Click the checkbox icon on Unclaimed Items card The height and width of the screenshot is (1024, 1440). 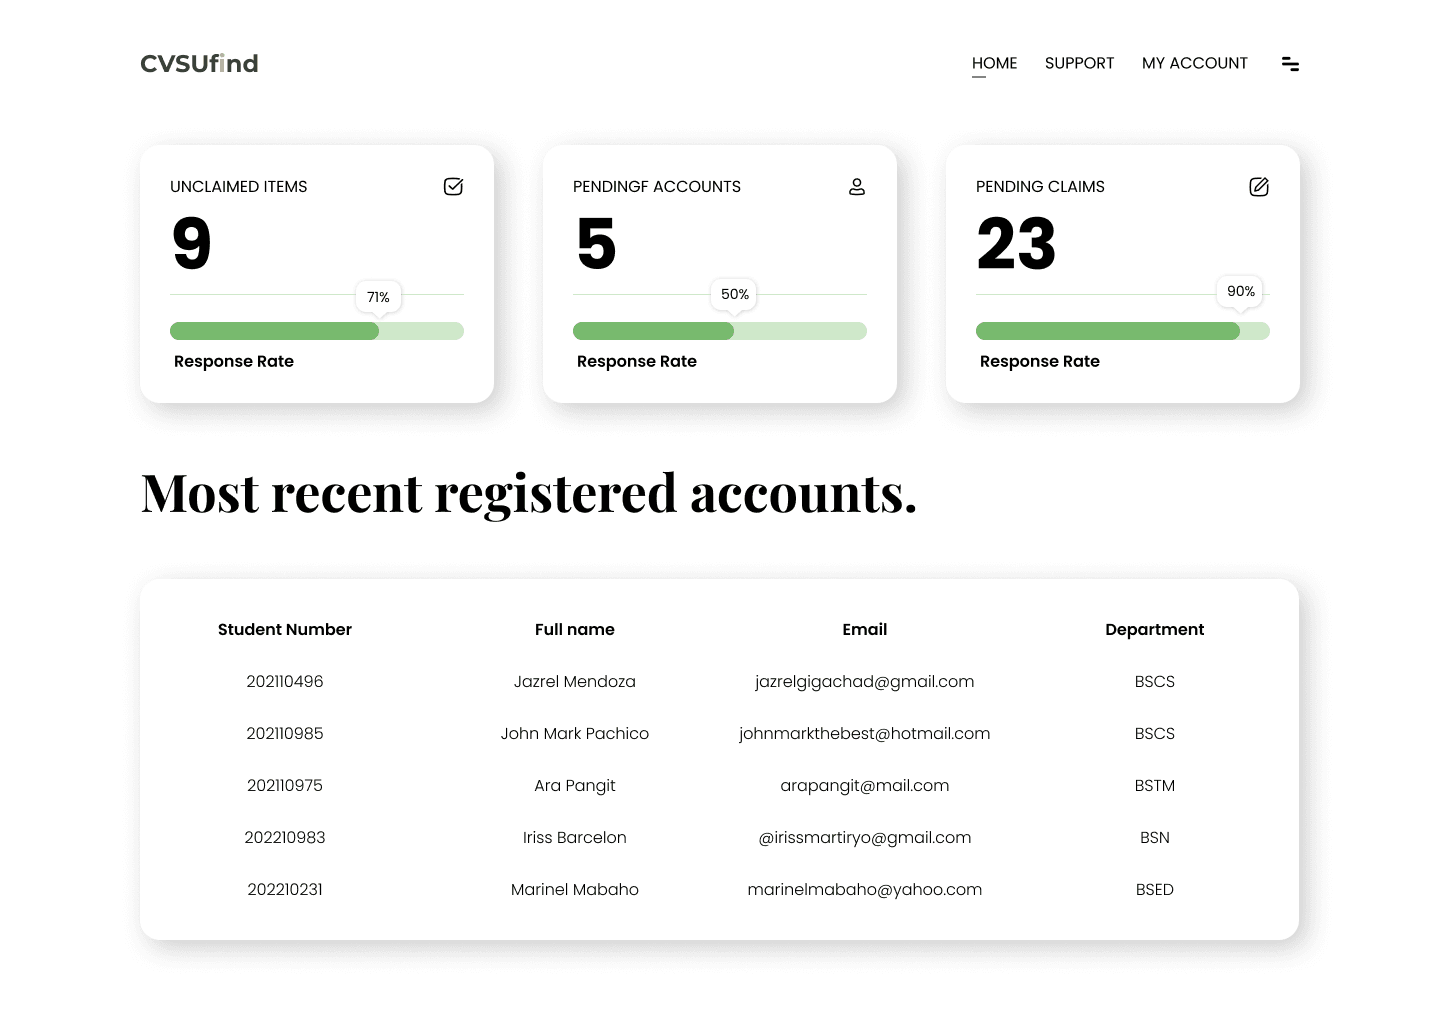[x=453, y=187]
